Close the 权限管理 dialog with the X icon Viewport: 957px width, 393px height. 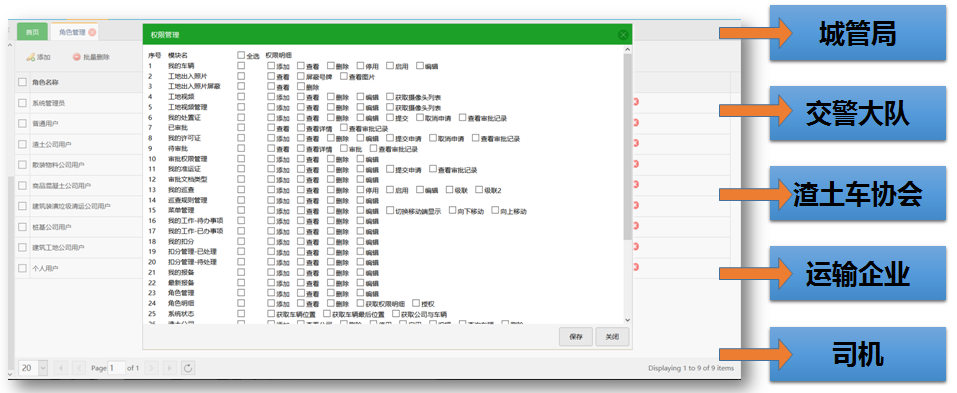pos(623,35)
